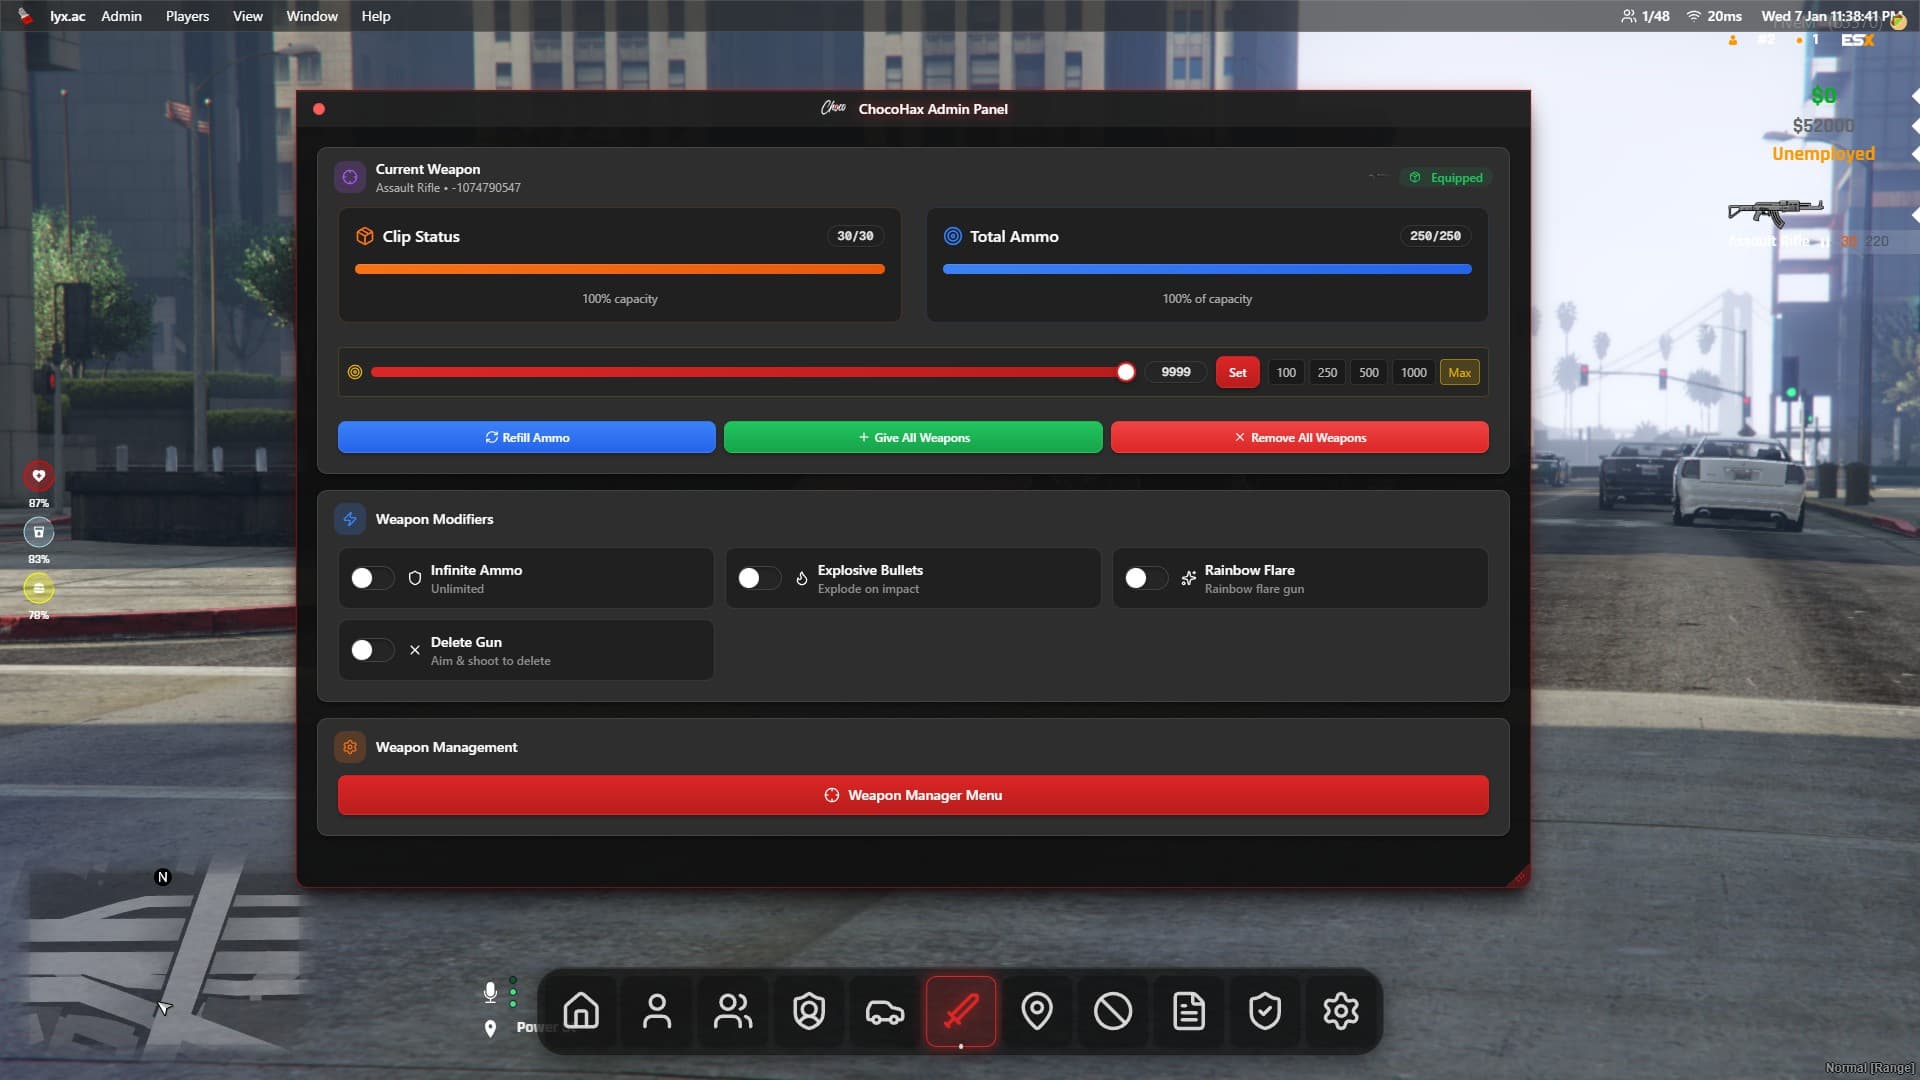The height and width of the screenshot is (1080, 1920).
Task: Open the players group dock icon
Action: [733, 1011]
